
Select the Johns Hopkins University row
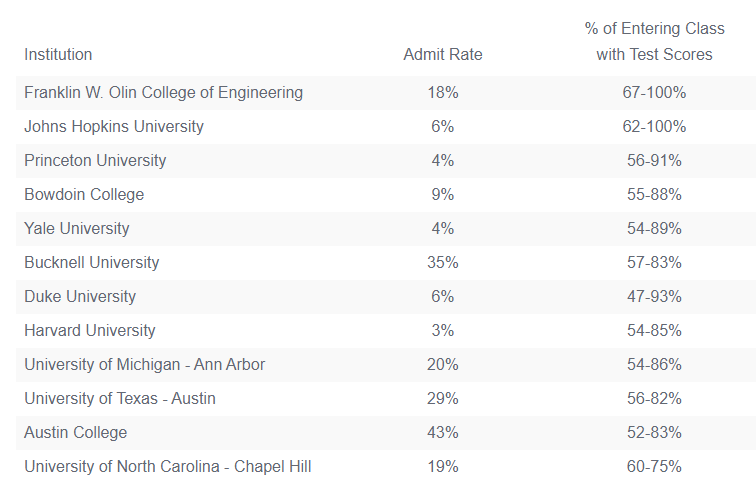pos(114,127)
